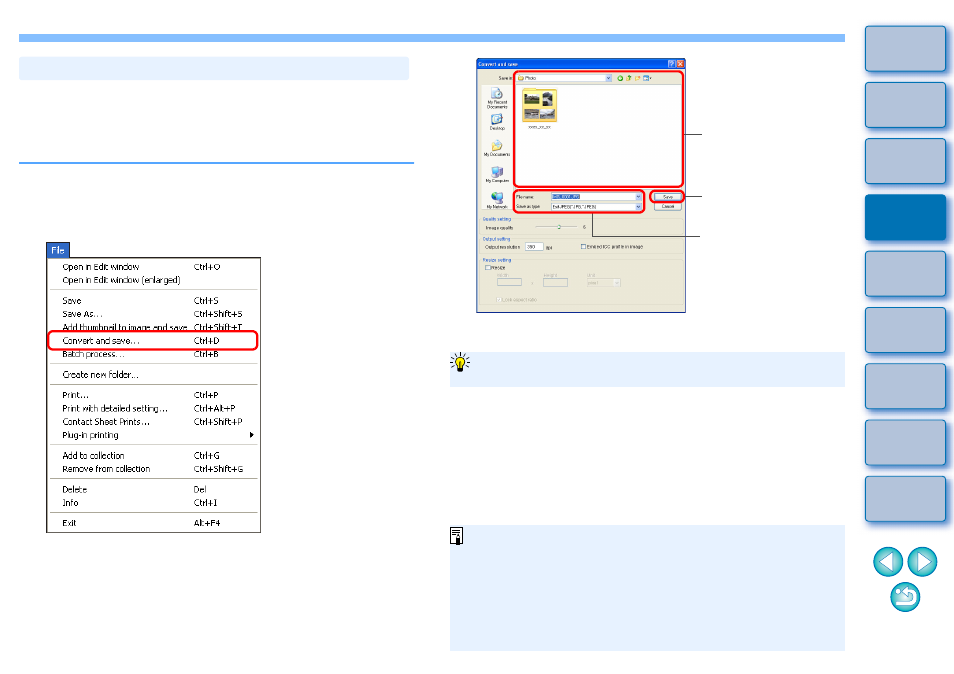954x674 pixels.
Task: Click the File name text field
Action: pyautogui.click(x=593, y=196)
